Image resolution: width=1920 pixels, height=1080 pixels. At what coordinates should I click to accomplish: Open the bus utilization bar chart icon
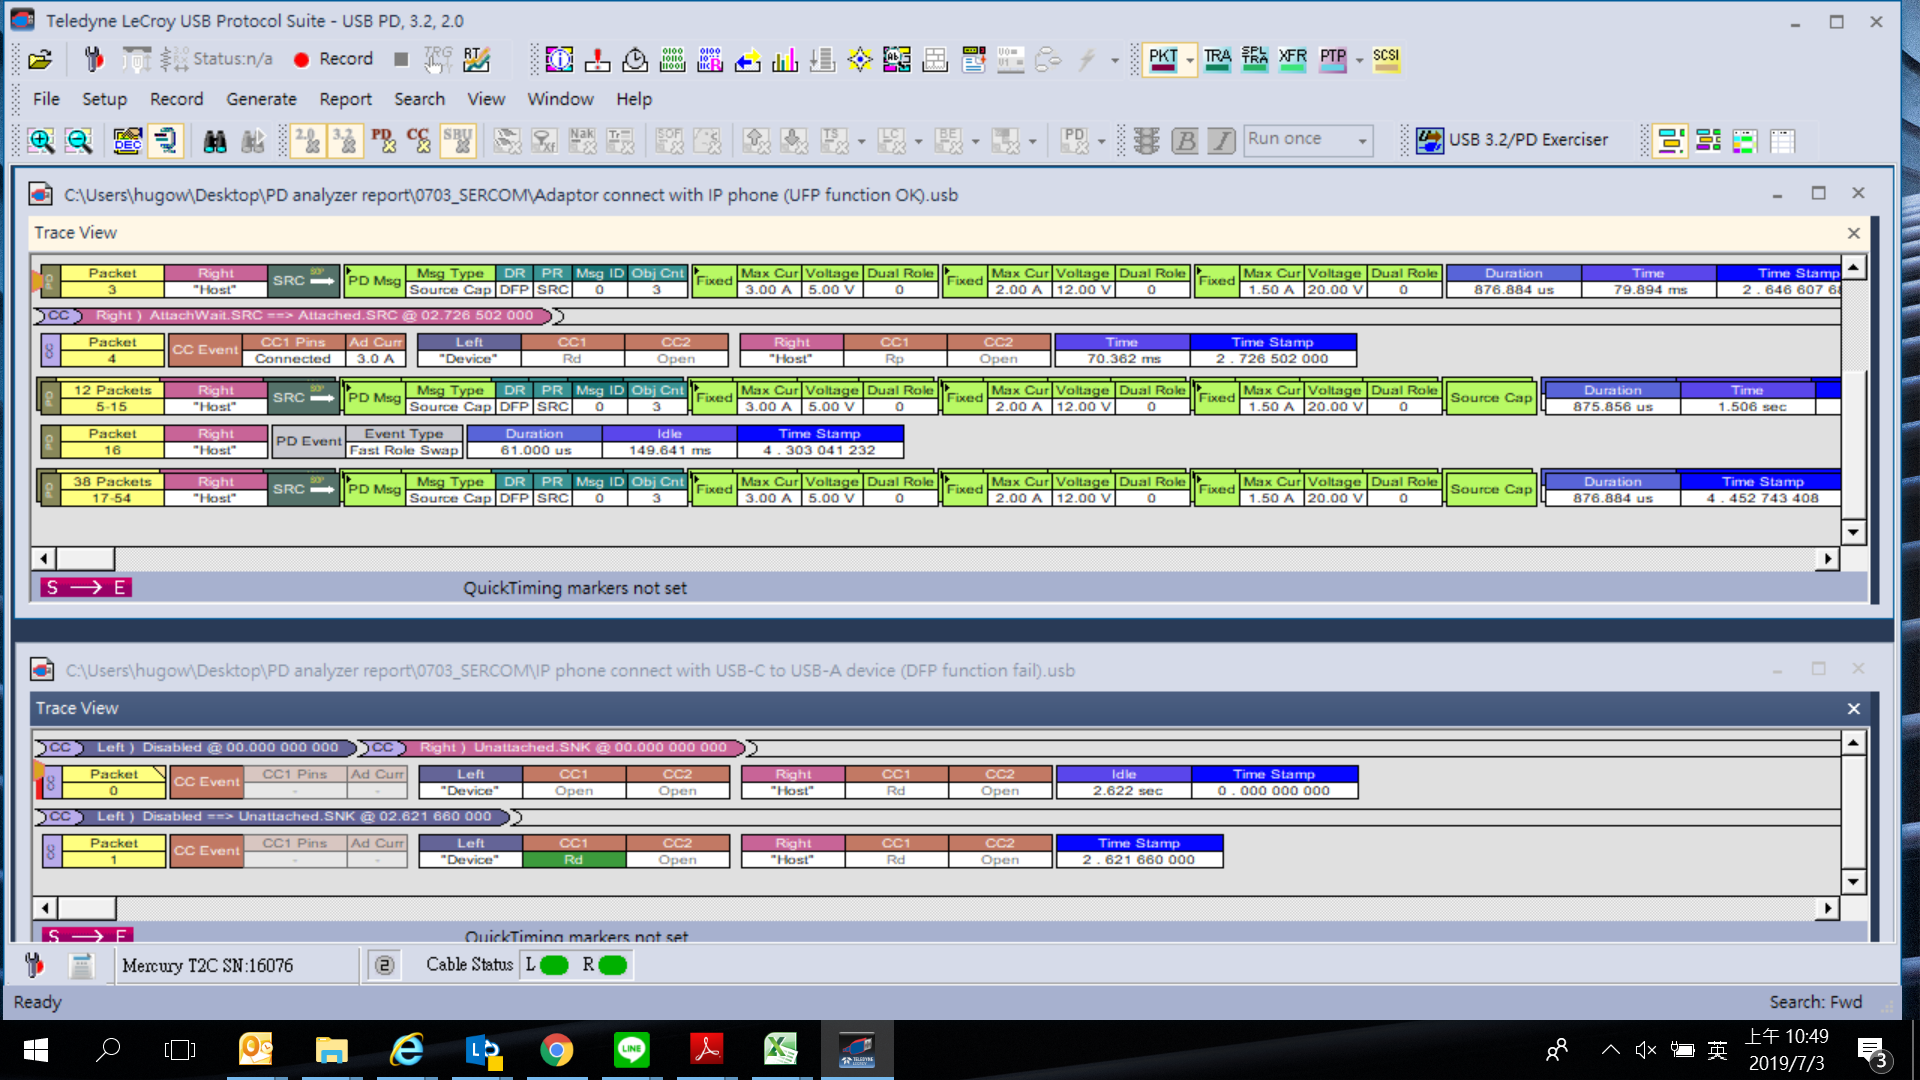click(x=785, y=60)
